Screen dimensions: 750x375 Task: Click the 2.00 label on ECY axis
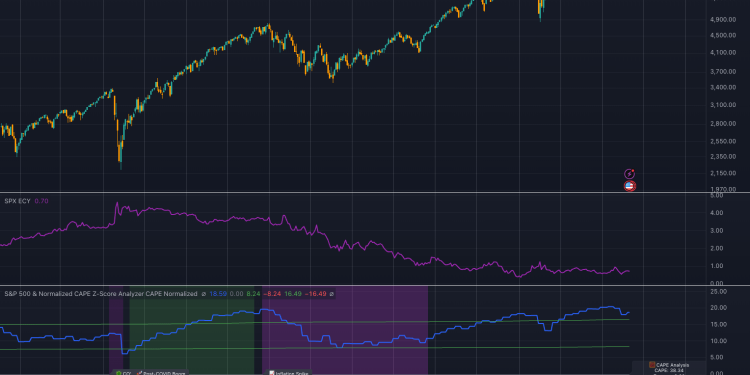tap(717, 248)
